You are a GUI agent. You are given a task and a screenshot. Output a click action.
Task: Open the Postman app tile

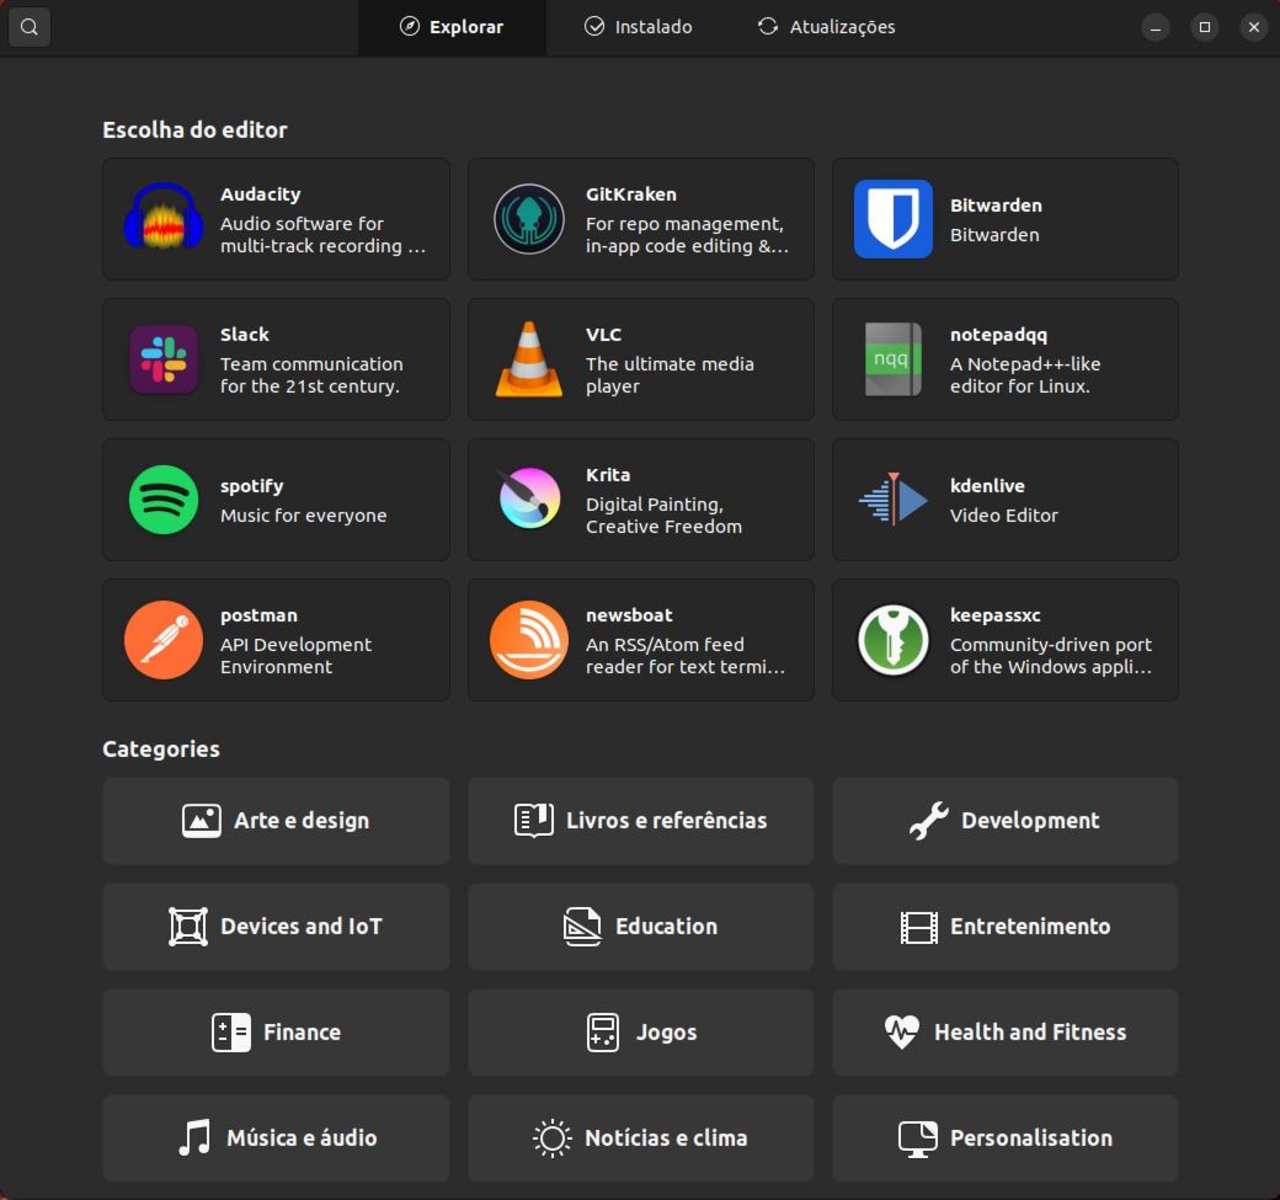[x=276, y=640]
